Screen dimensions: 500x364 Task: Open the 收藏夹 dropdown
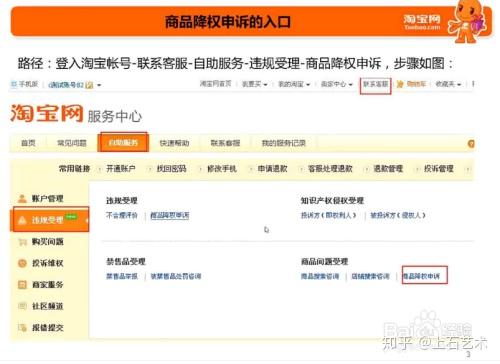point(448,84)
